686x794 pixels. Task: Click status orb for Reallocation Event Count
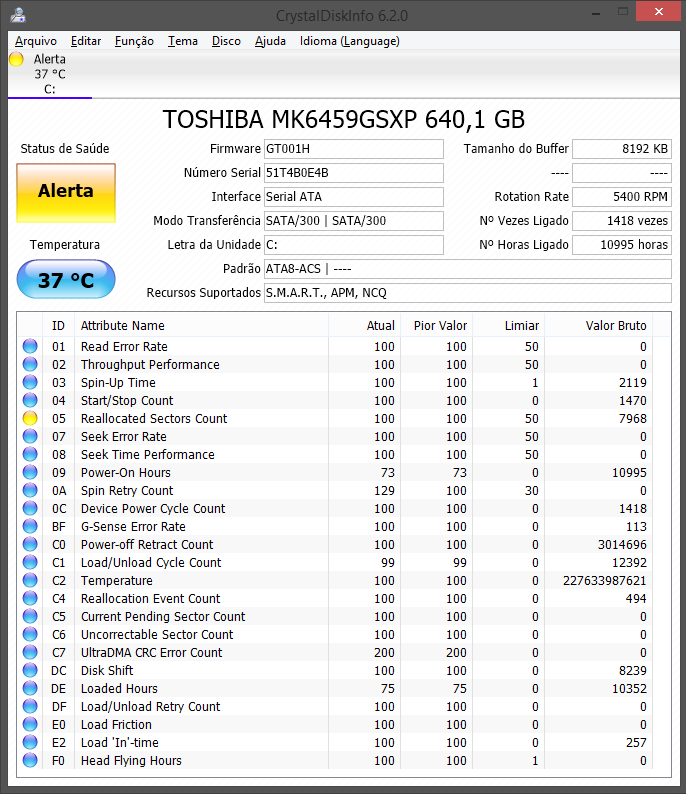30,599
